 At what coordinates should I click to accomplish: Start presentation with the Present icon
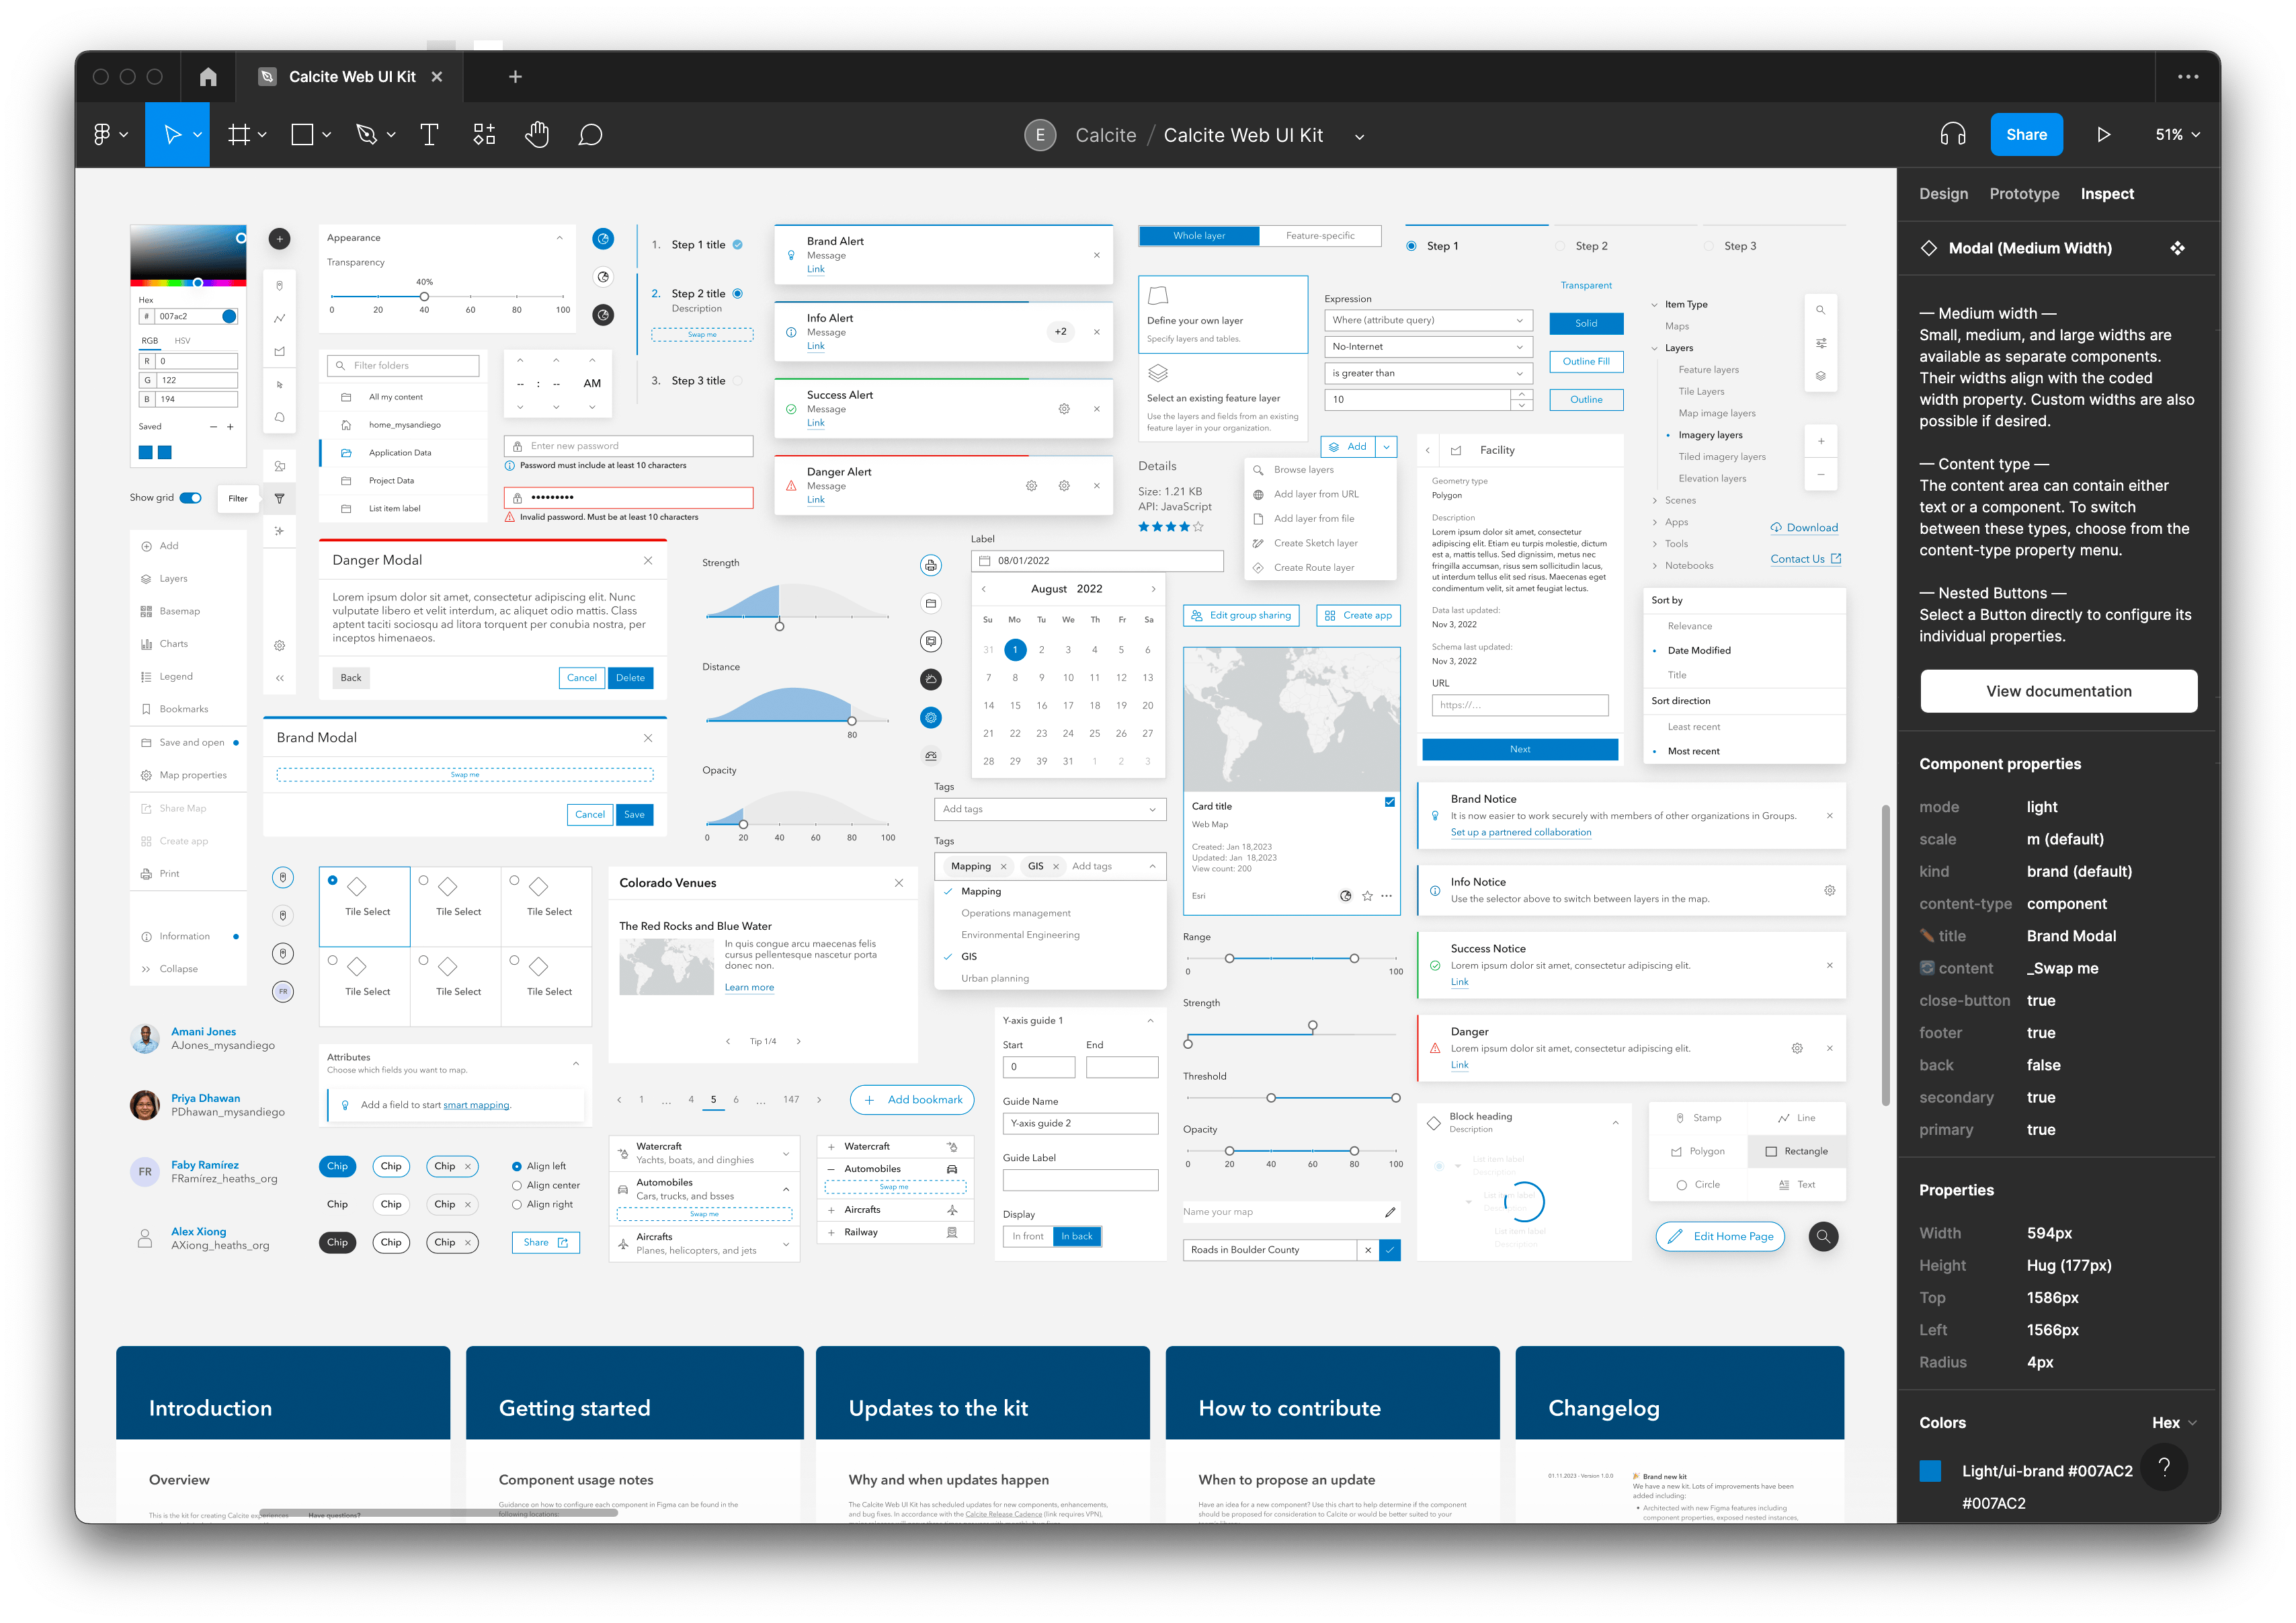[x=2104, y=134]
